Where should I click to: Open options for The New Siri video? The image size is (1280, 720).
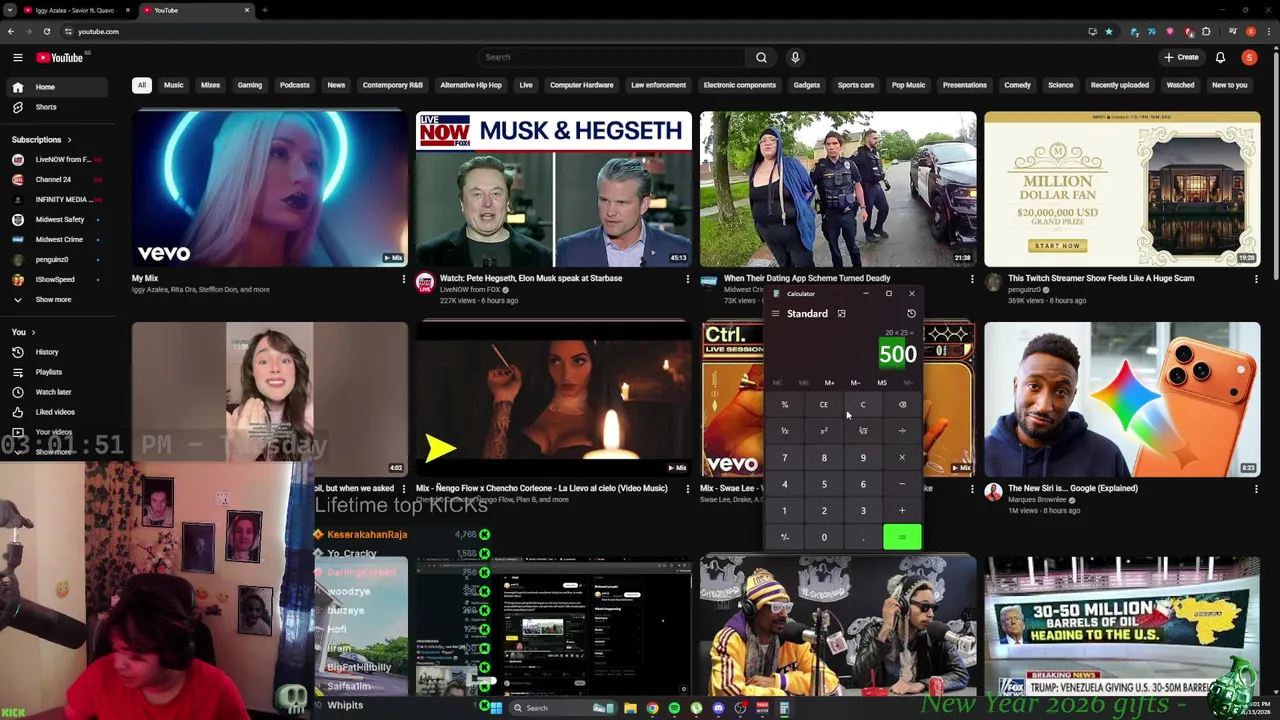pos(1256,490)
